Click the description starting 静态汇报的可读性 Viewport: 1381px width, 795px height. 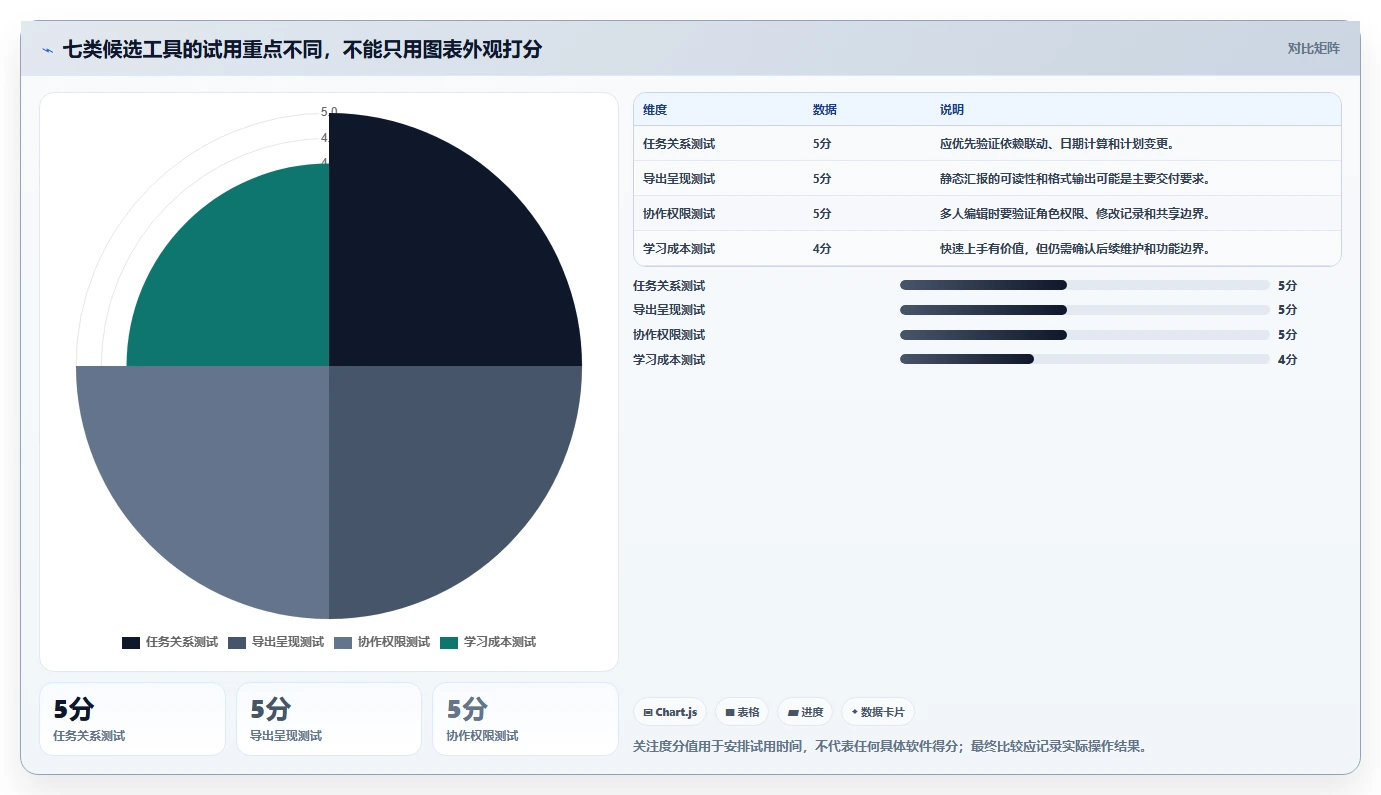(x=1076, y=179)
